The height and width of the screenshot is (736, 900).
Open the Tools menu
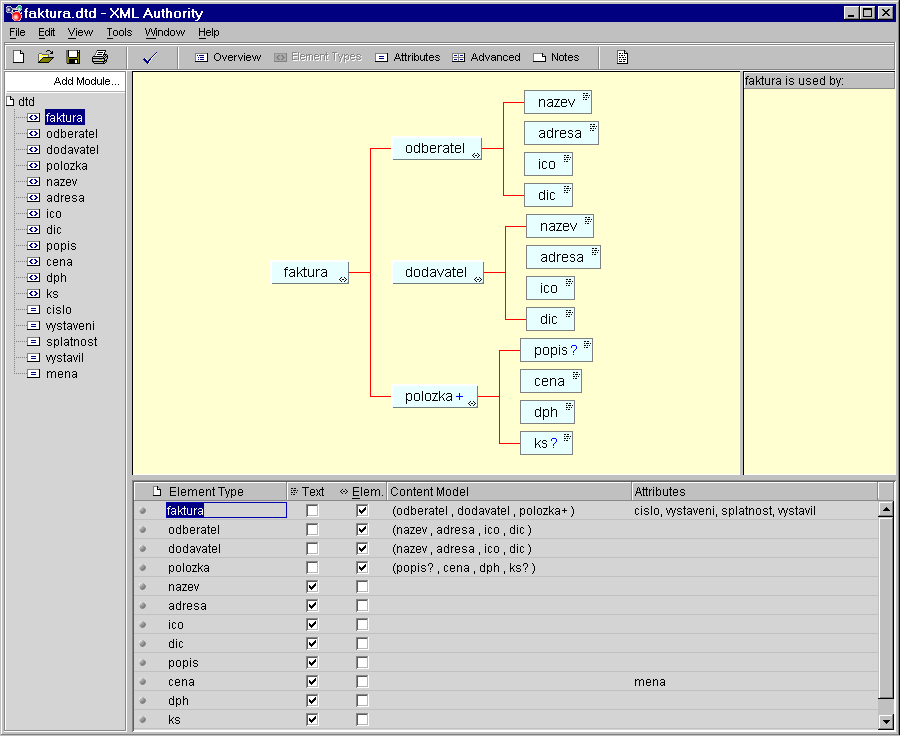point(119,32)
